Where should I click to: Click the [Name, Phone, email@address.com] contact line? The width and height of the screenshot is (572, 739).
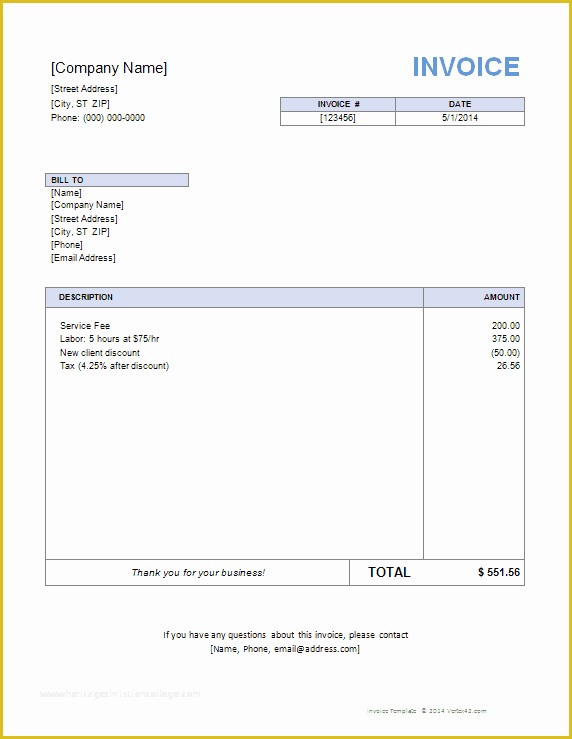pyautogui.click(x=285, y=649)
